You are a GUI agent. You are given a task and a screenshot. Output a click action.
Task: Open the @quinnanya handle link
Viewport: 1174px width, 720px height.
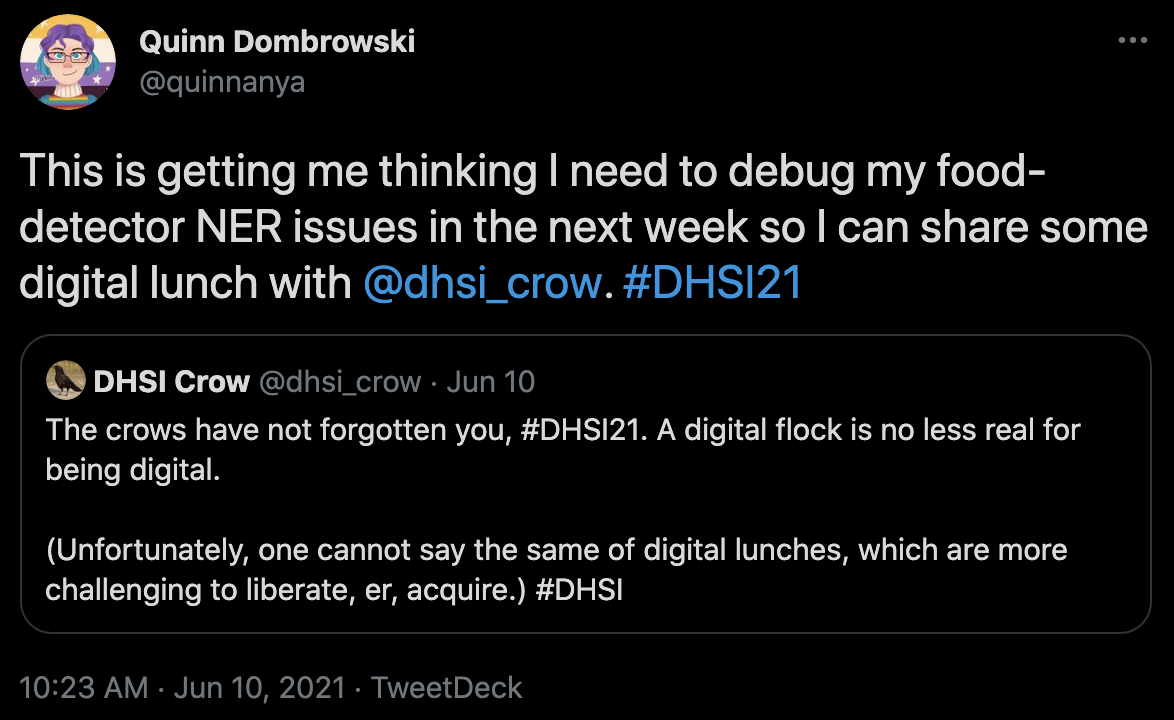[x=222, y=81]
